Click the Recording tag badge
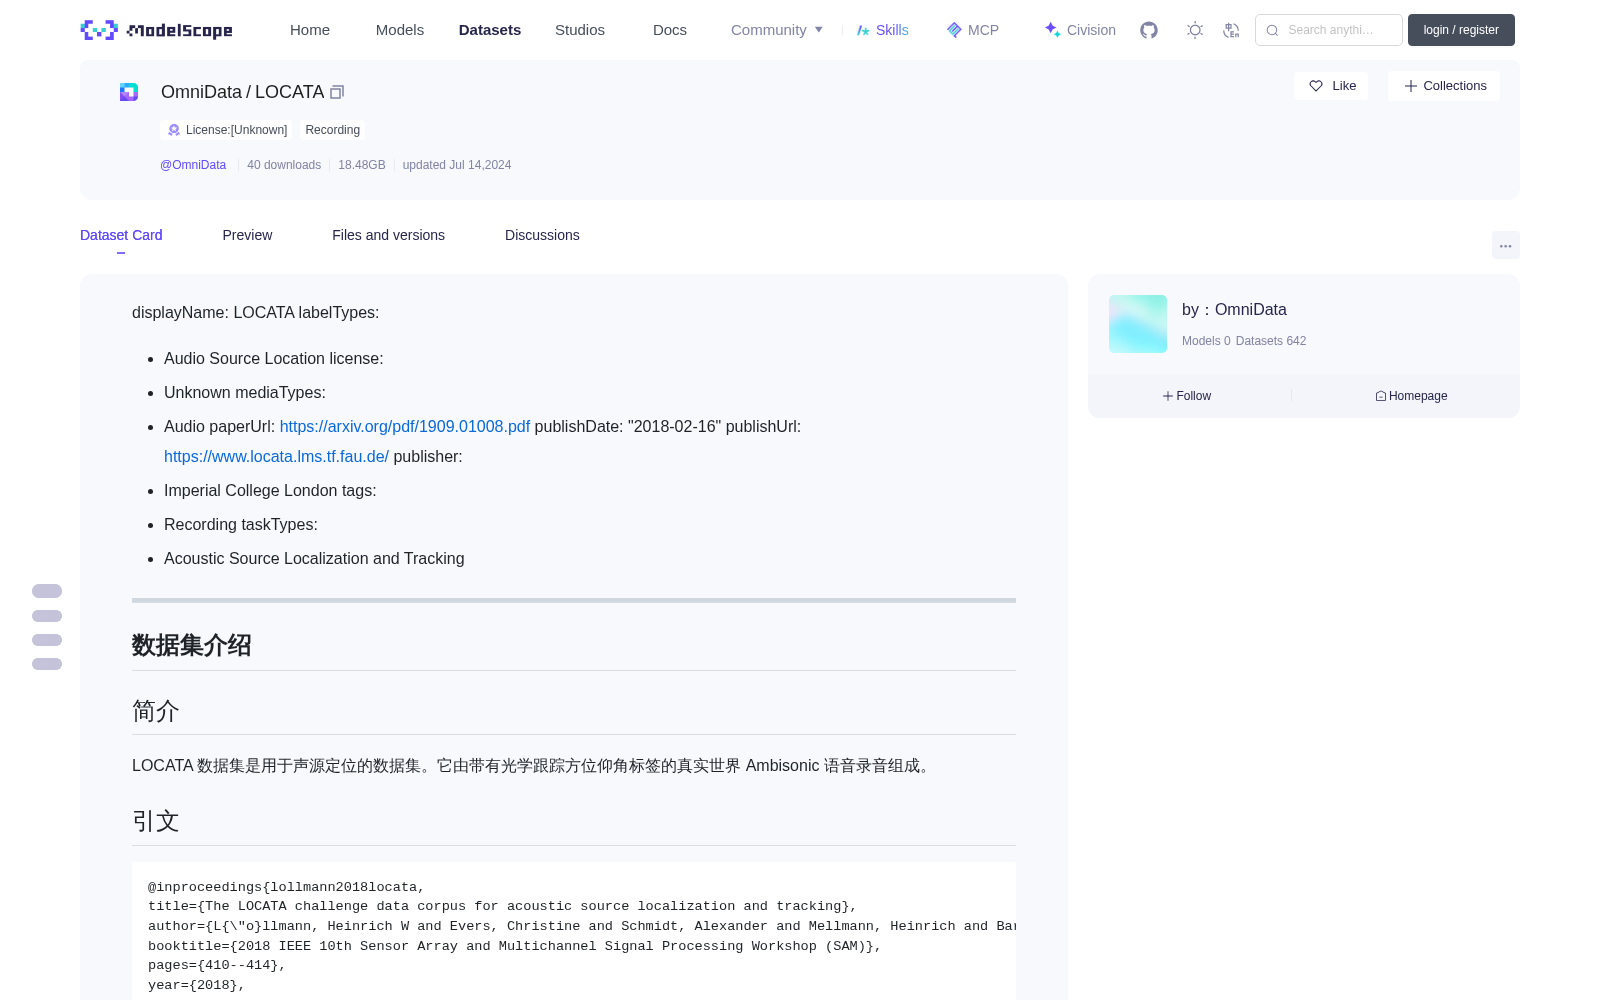This screenshot has height=1000, width=1600. click(x=333, y=130)
